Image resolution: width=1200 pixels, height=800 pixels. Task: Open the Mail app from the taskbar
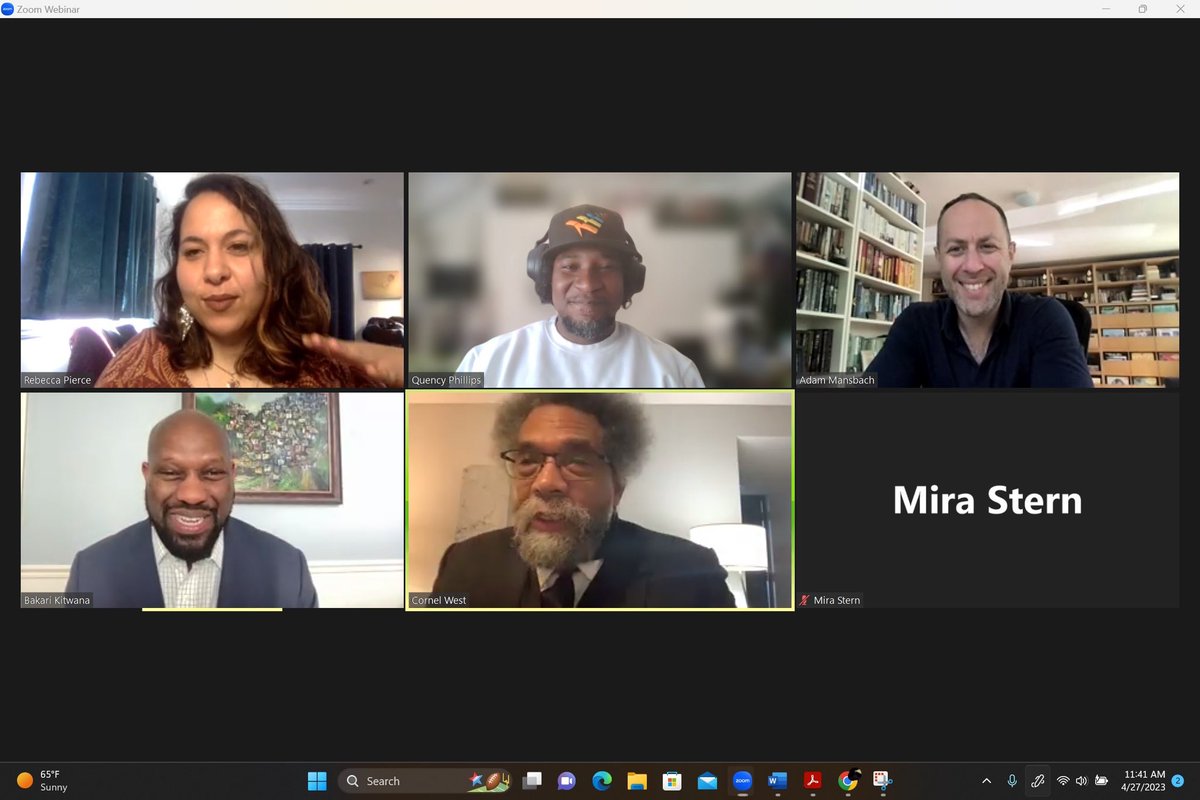coord(707,781)
